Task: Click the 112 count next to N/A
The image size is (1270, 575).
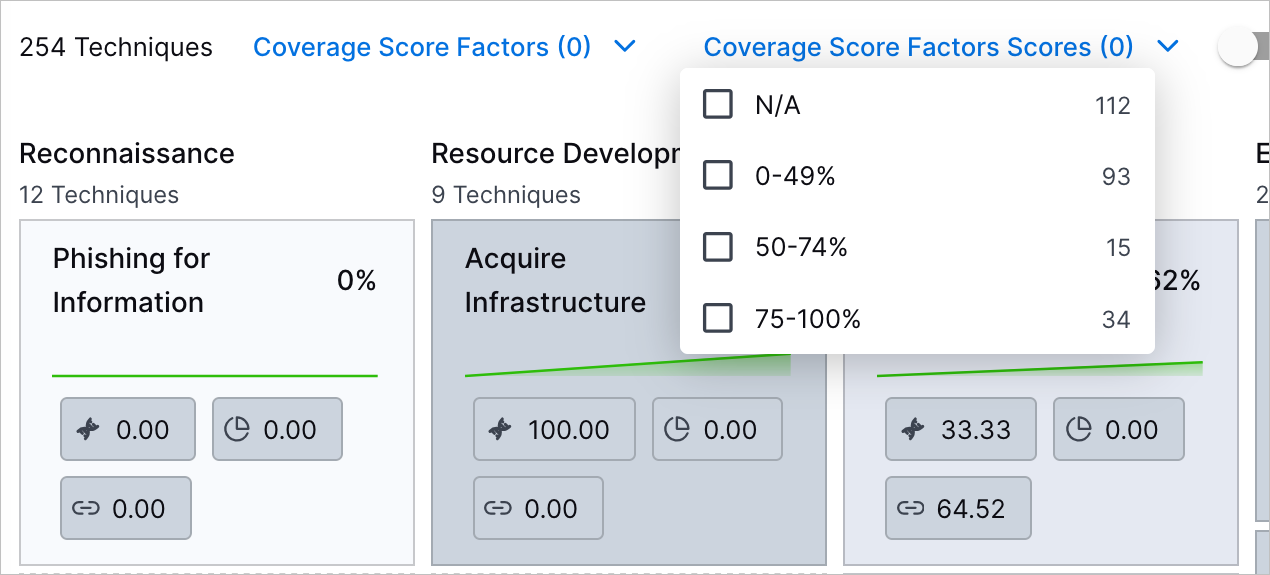Action: point(1113,105)
